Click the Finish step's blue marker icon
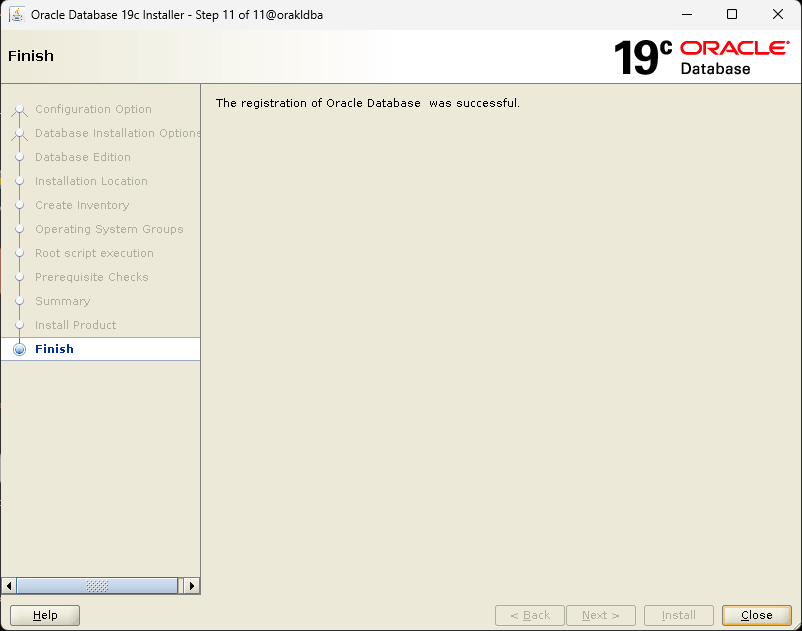The height and width of the screenshot is (631, 802). [x=19, y=349]
